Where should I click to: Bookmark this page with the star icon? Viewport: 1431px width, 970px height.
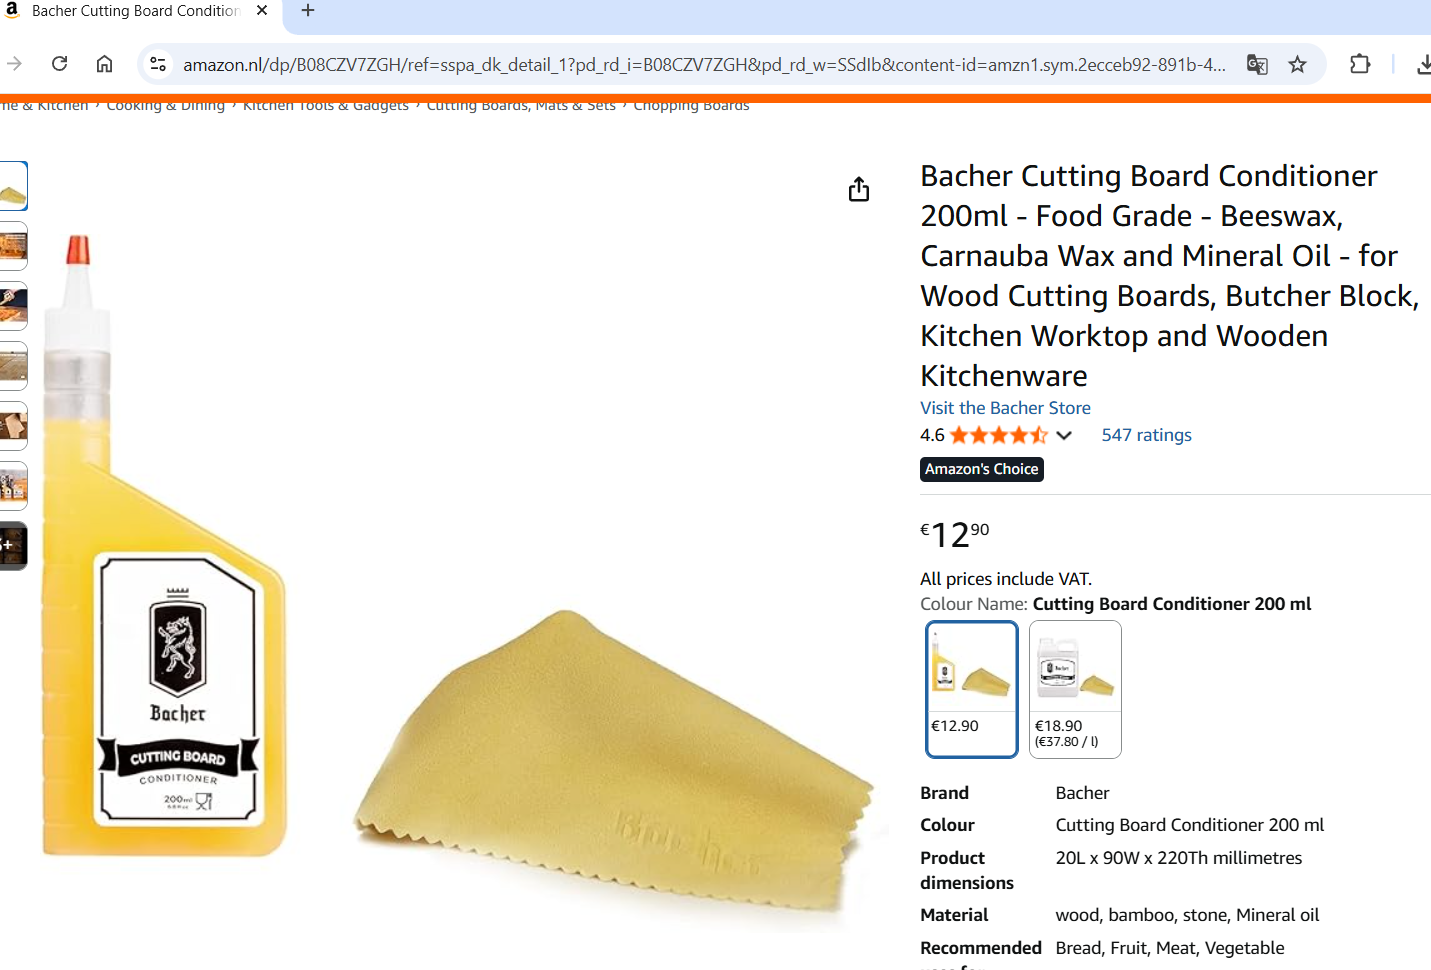tap(1297, 64)
